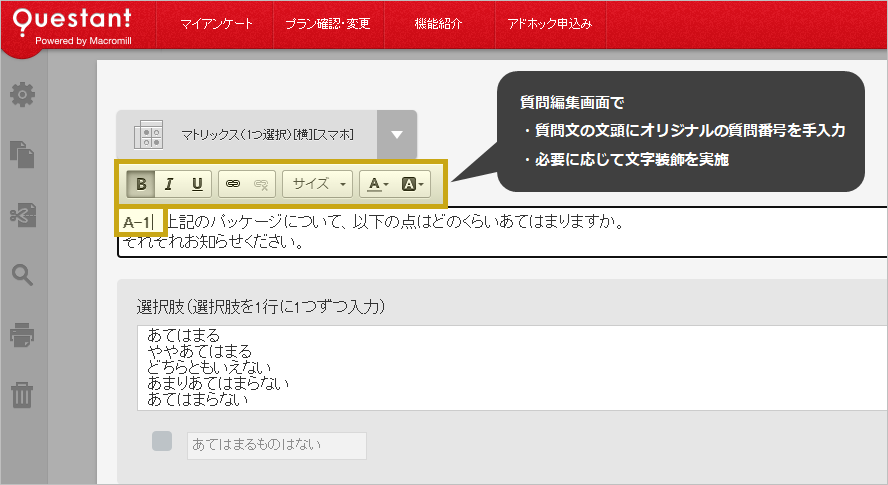888x485 pixels.
Task: Open the text color picker
Action: (377, 184)
